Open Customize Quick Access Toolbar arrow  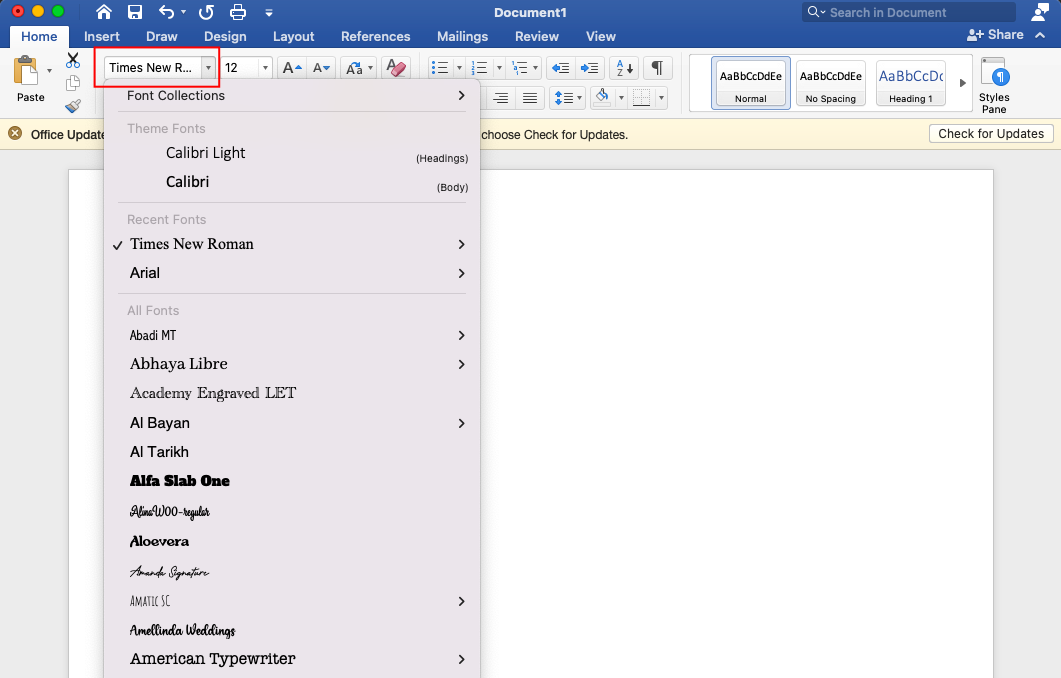[x=269, y=13]
